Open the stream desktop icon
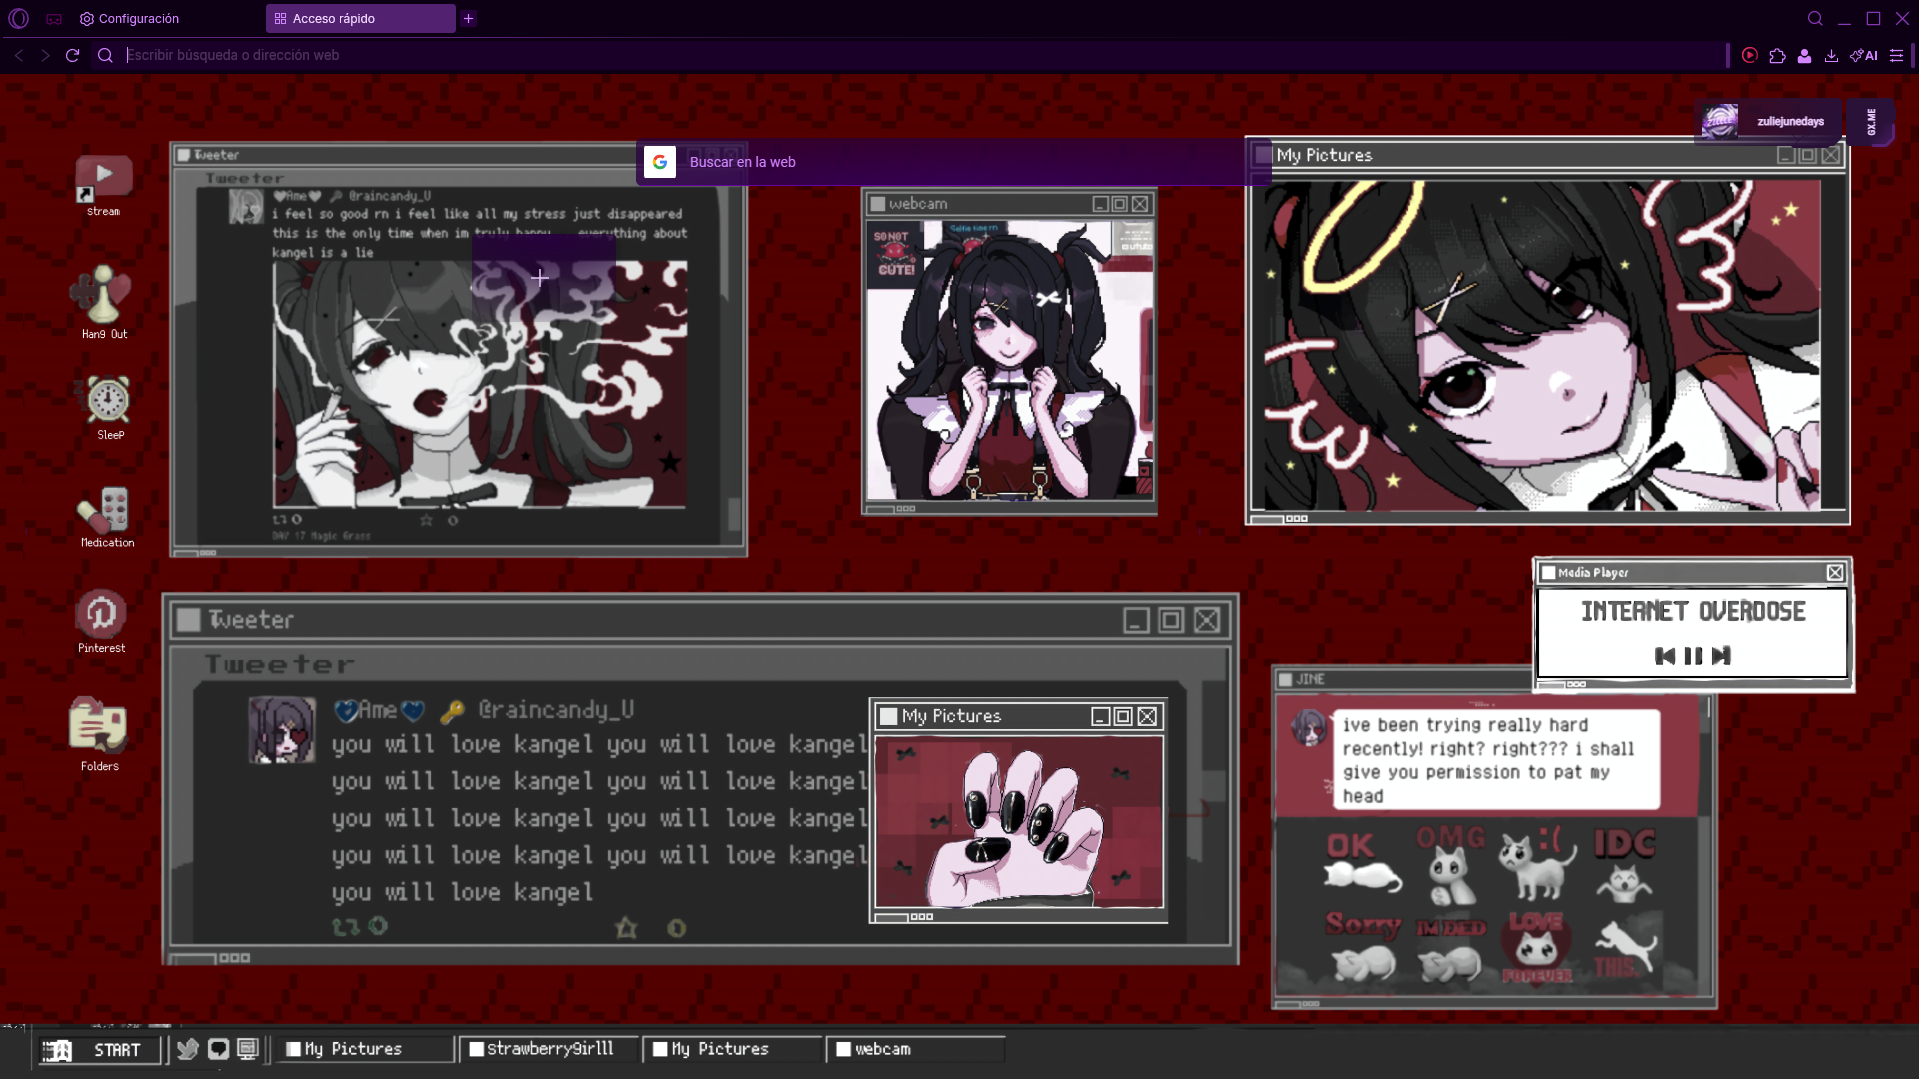Image resolution: width=1919 pixels, height=1079 pixels. [103, 185]
